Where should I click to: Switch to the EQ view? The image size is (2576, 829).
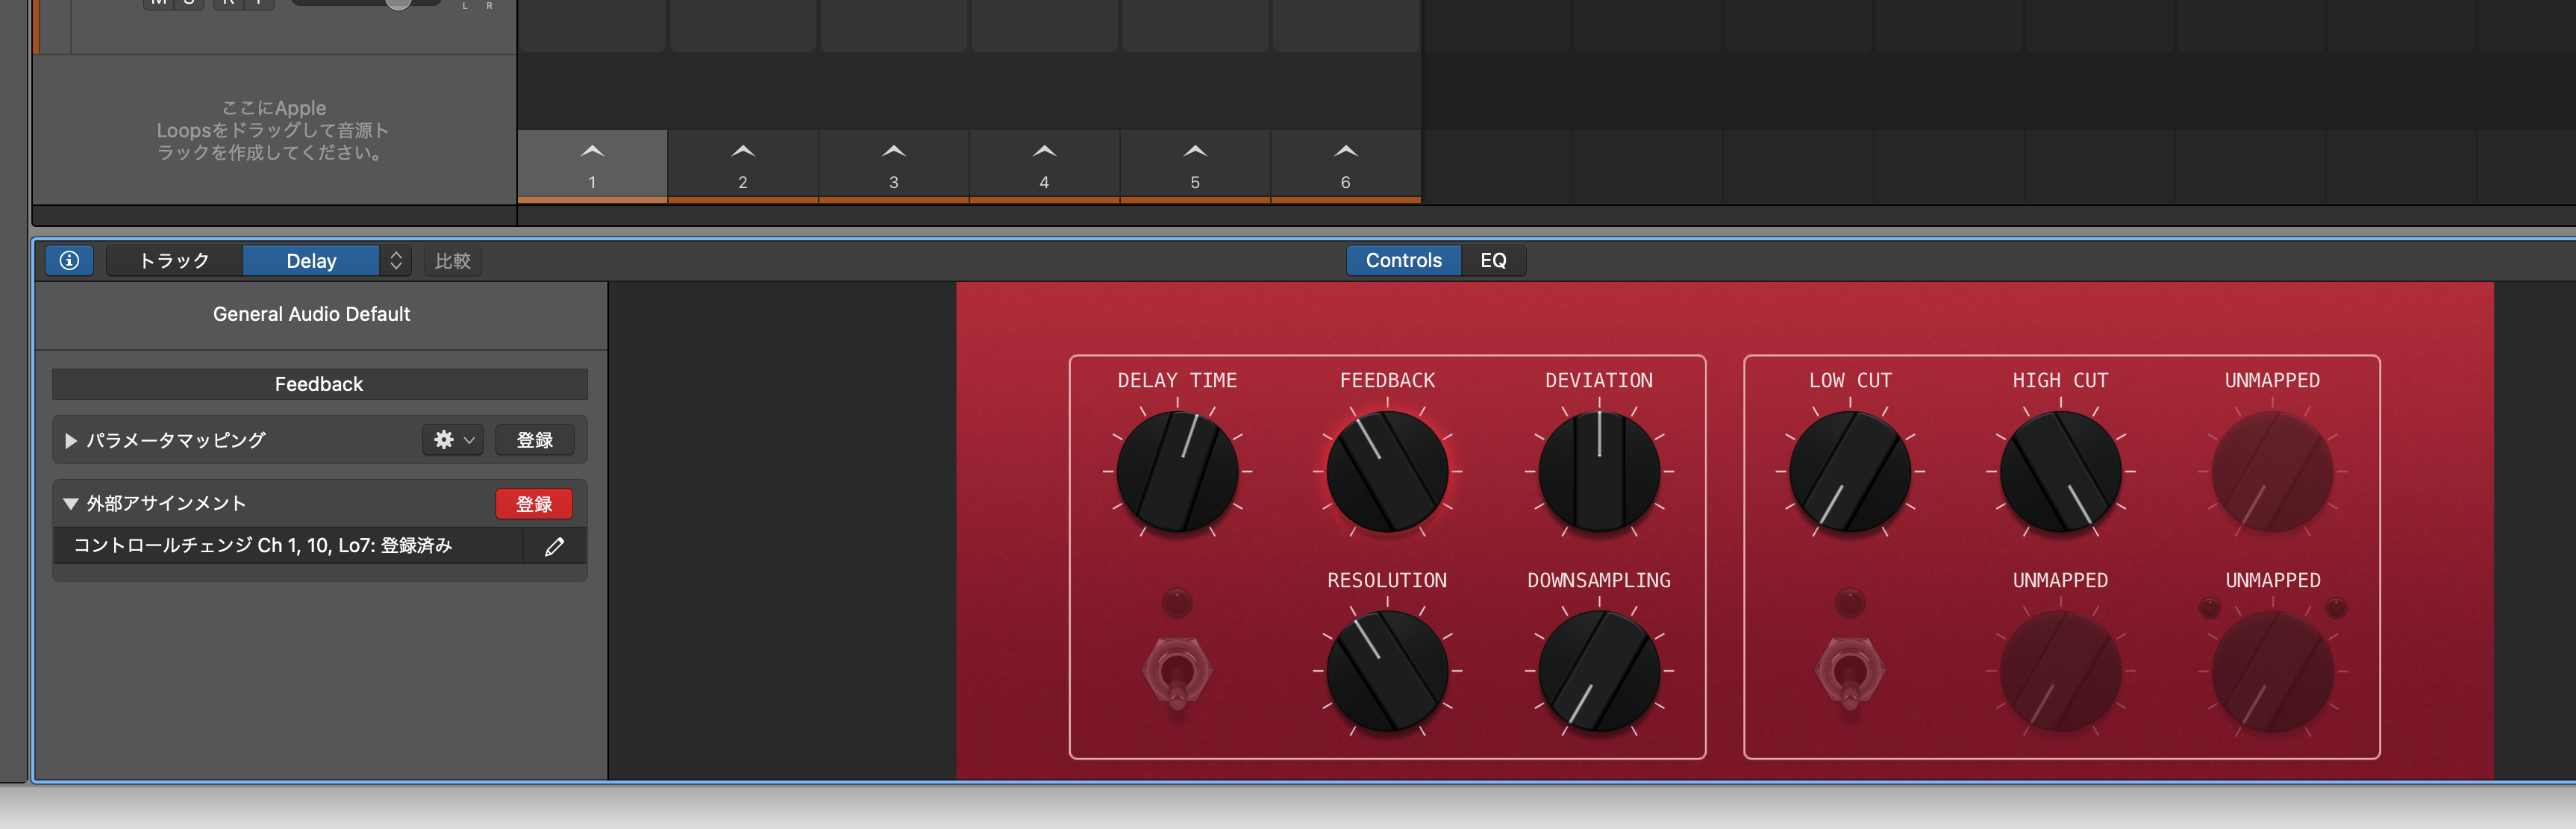click(1493, 260)
